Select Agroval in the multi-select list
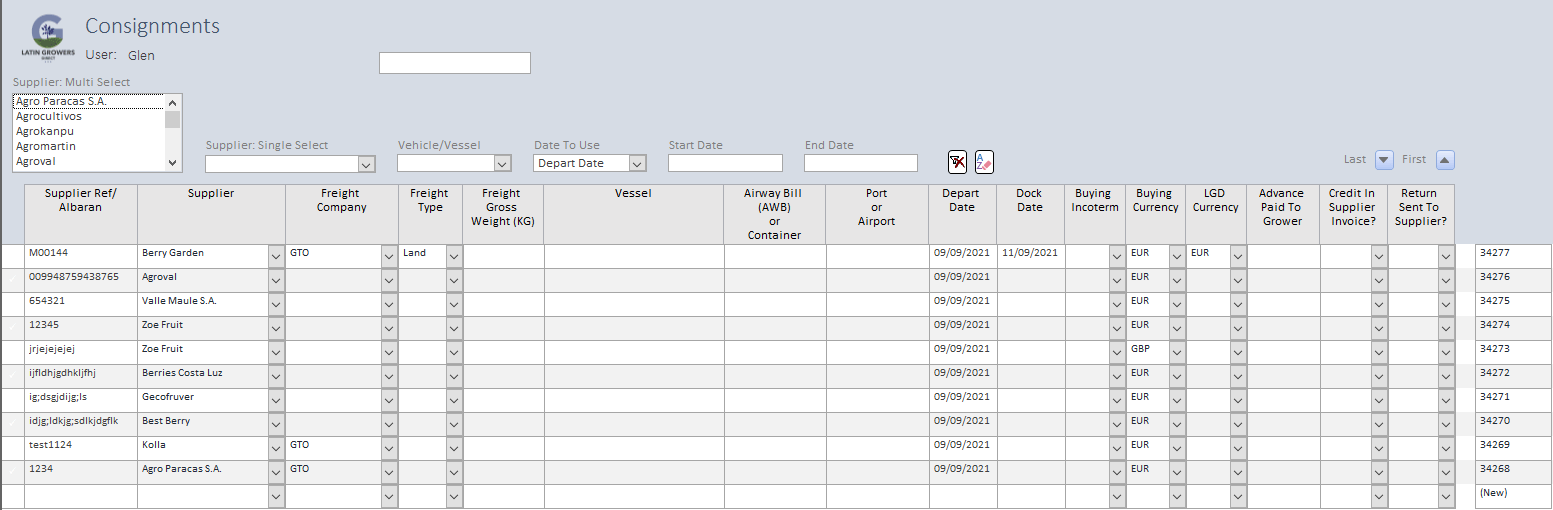 pos(89,161)
